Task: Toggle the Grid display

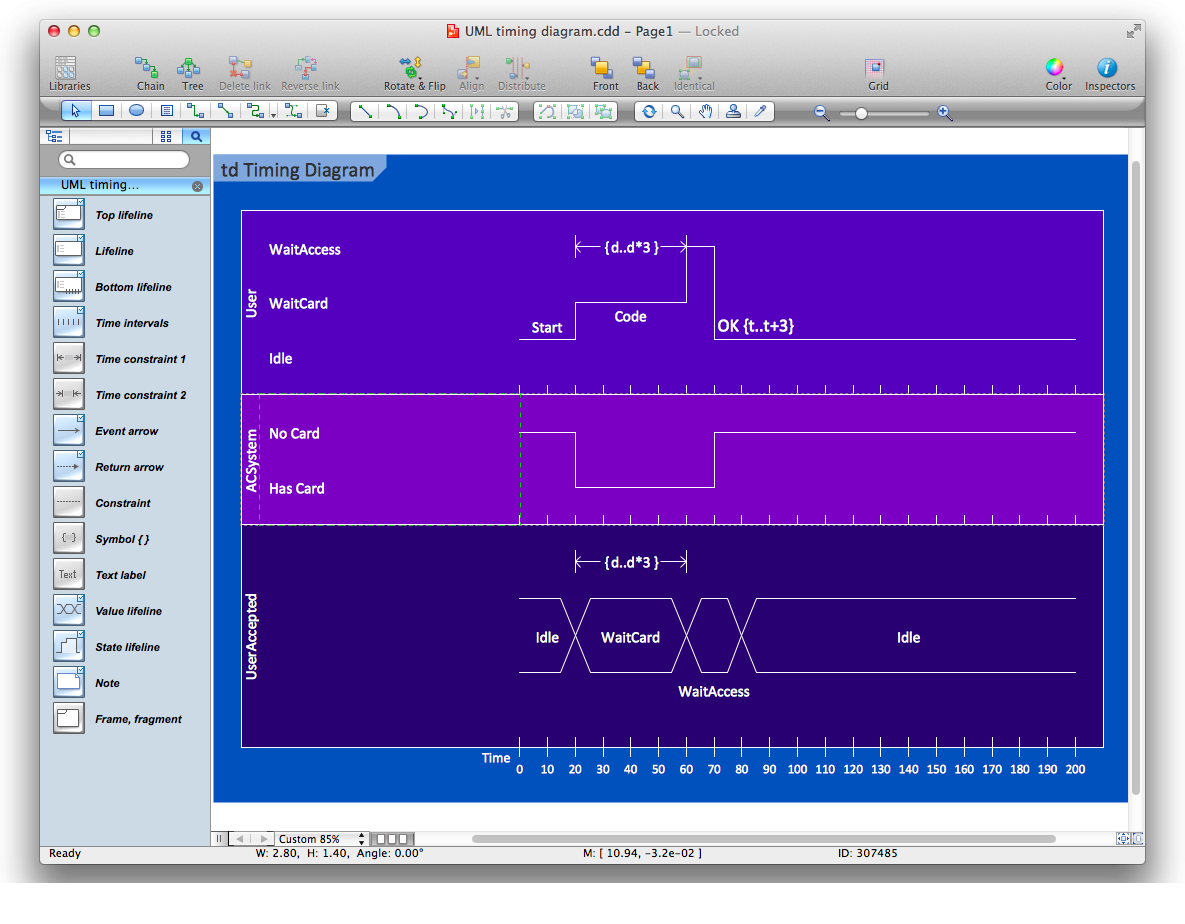Action: tap(877, 73)
